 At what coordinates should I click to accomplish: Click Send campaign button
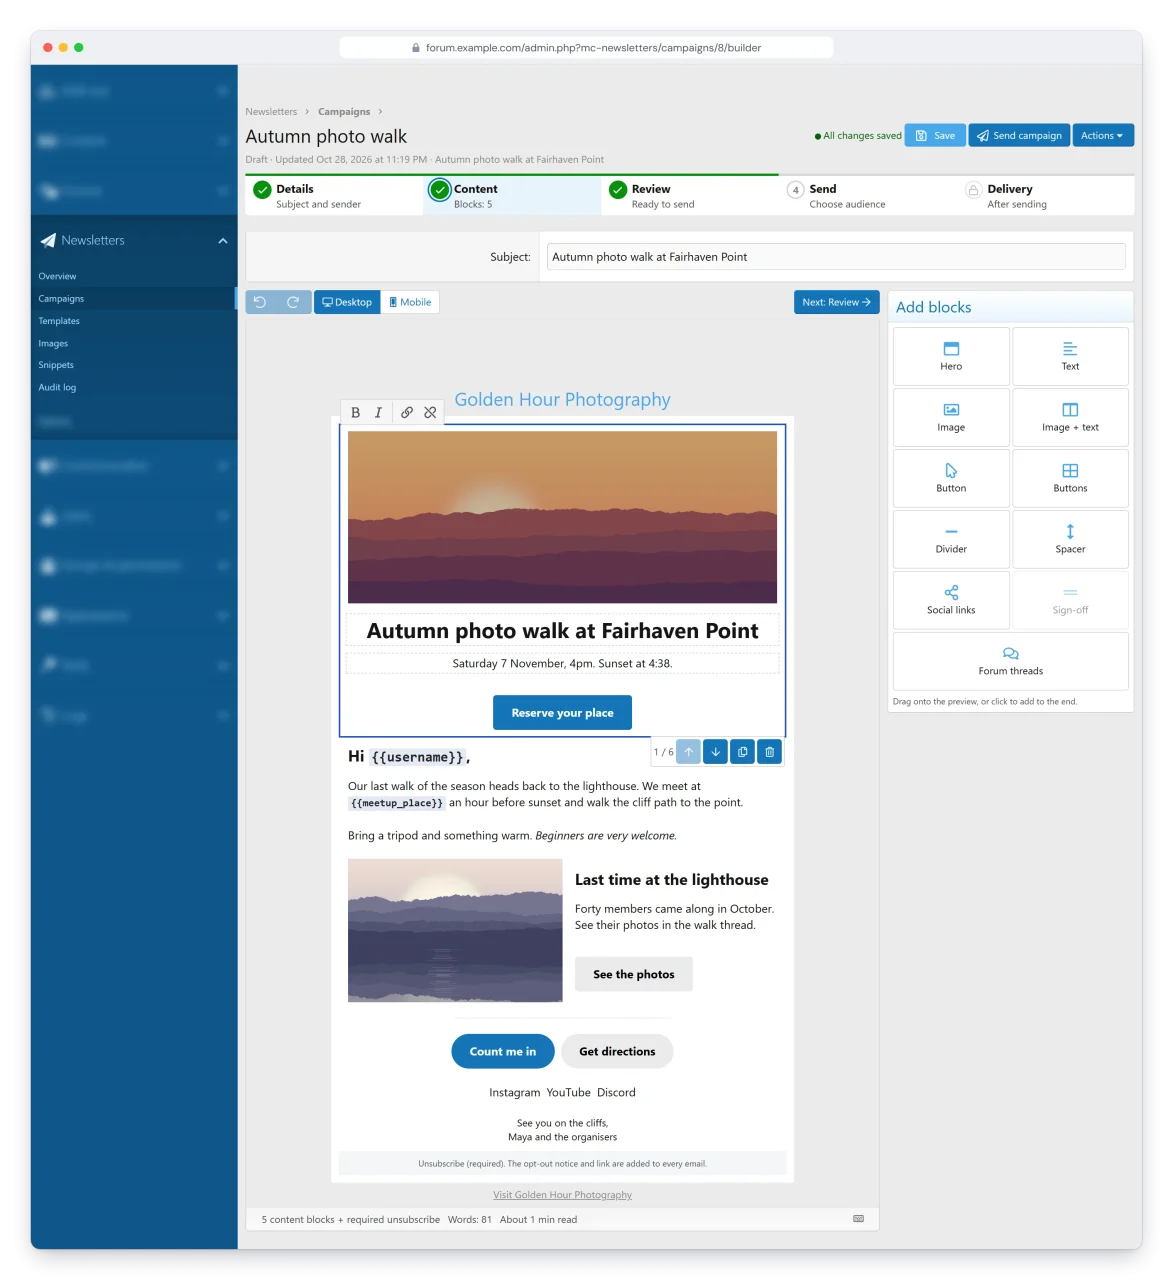click(1019, 135)
